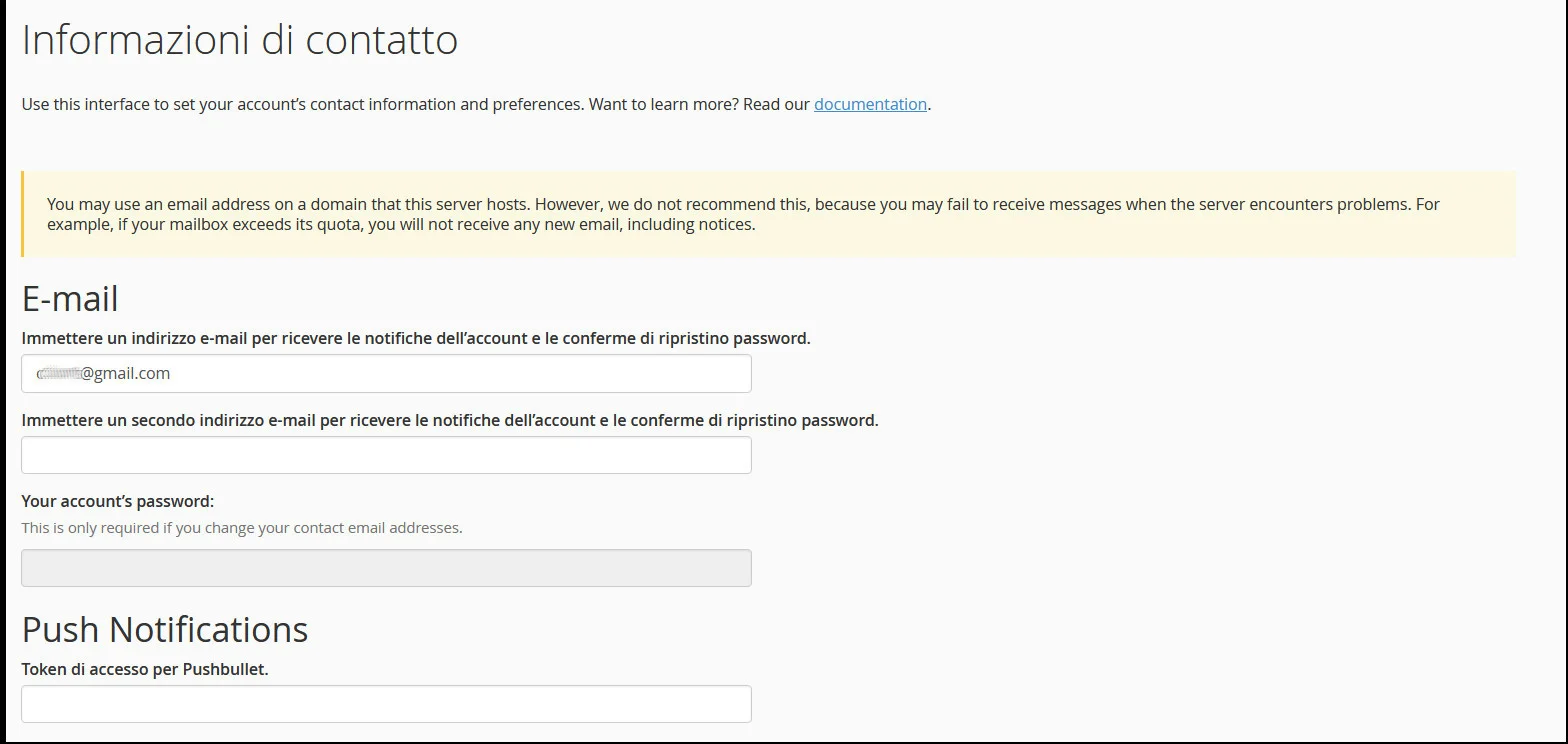This screenshot has width=1568, height=744.
Task: Open the documentation link
Action: pyautogui.click(x=870, y=104)
